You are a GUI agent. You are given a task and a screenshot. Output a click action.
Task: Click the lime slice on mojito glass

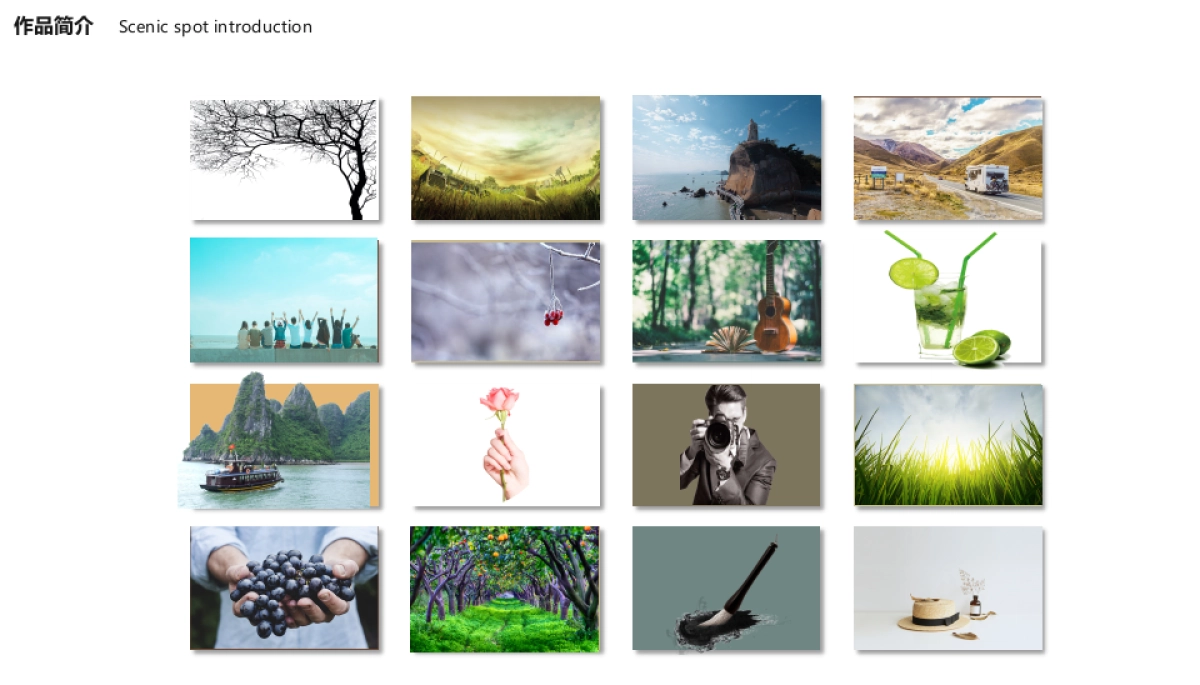[x=914, y=273]
